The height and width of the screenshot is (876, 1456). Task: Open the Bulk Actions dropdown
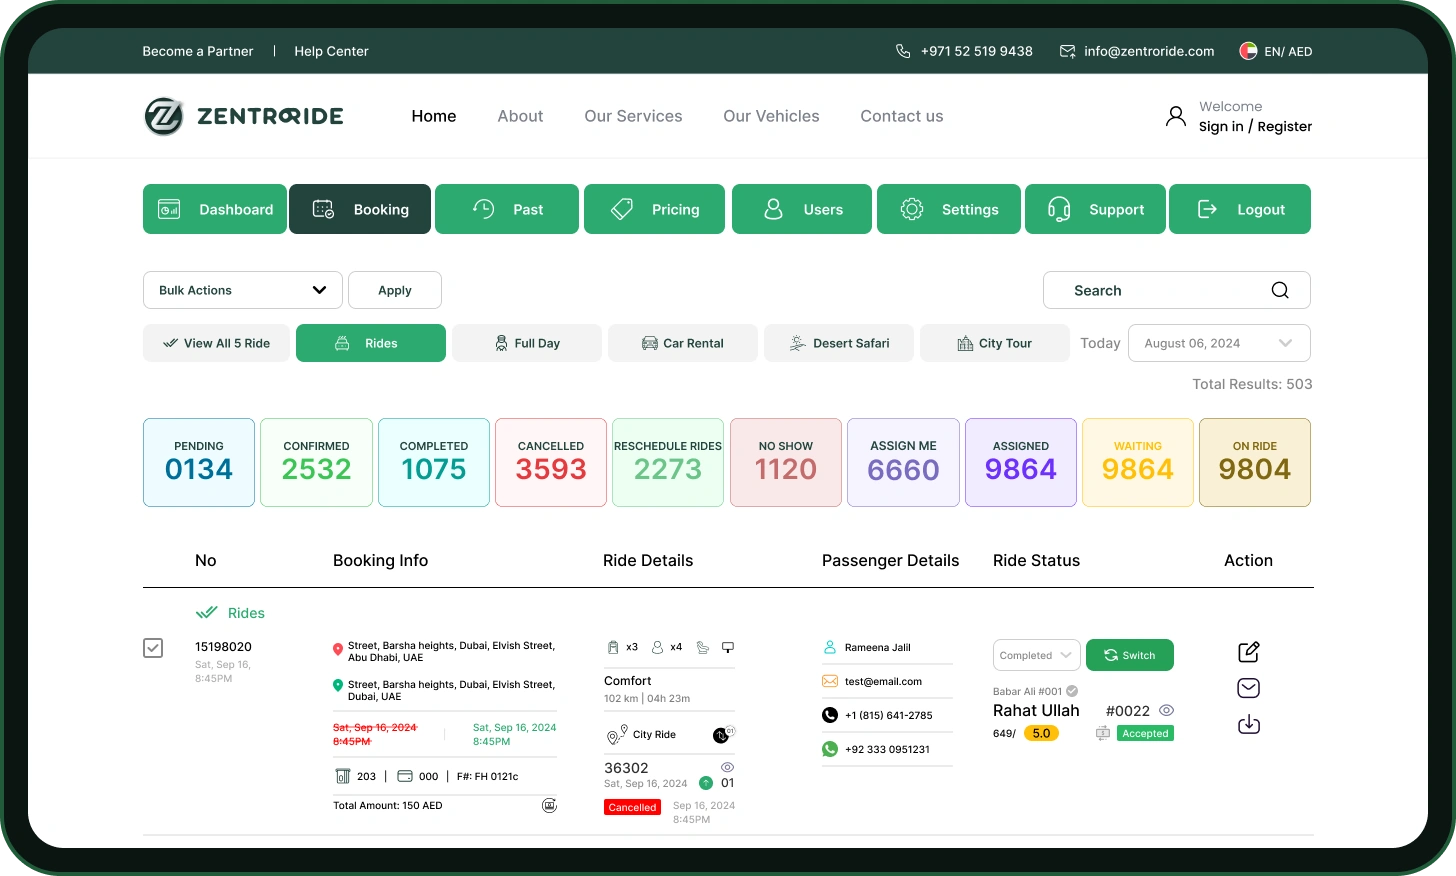point(243,290)
